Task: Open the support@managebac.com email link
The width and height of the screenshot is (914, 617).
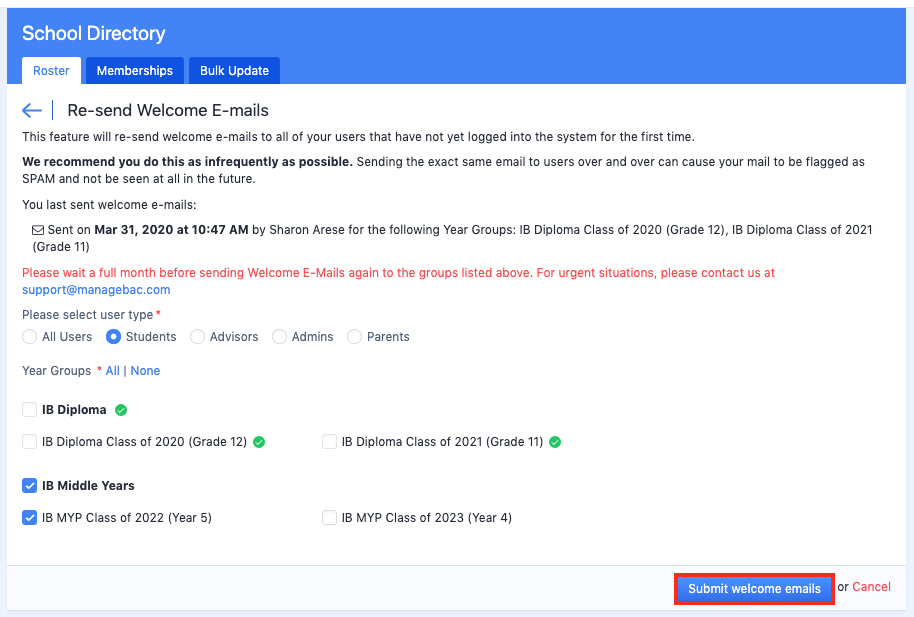Action: pyautogui.click(x=96, y=290)
